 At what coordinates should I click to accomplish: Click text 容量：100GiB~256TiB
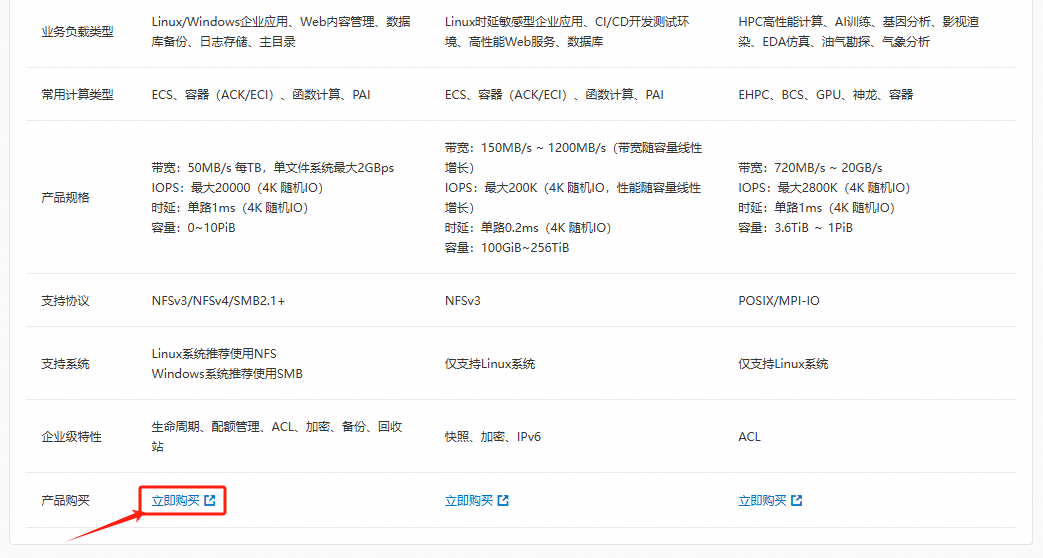(507, 247)
